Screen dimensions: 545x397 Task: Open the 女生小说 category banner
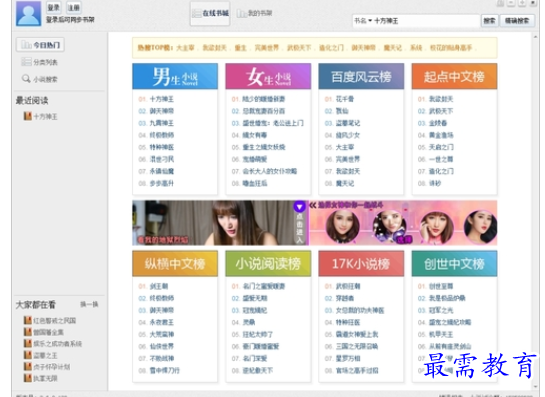(268, 76)
